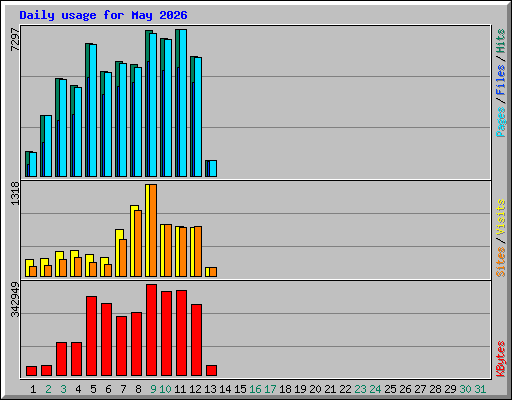Click the cyan pages bar for day 2
Screen dimensions: 512x400
(48, 146)
